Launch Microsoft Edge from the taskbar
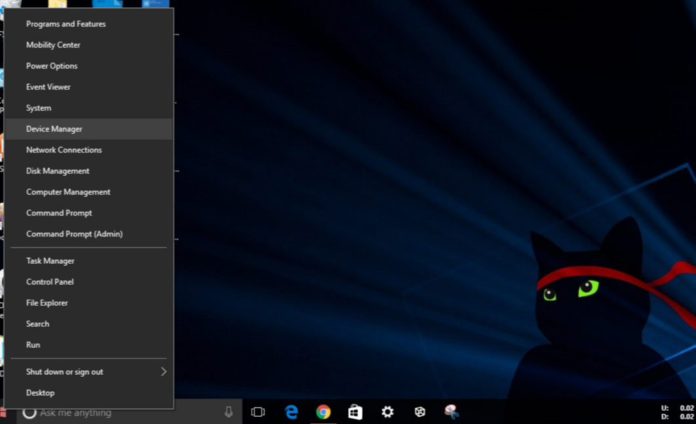This screenshot has width=696, height=424. tap(291, 412)
